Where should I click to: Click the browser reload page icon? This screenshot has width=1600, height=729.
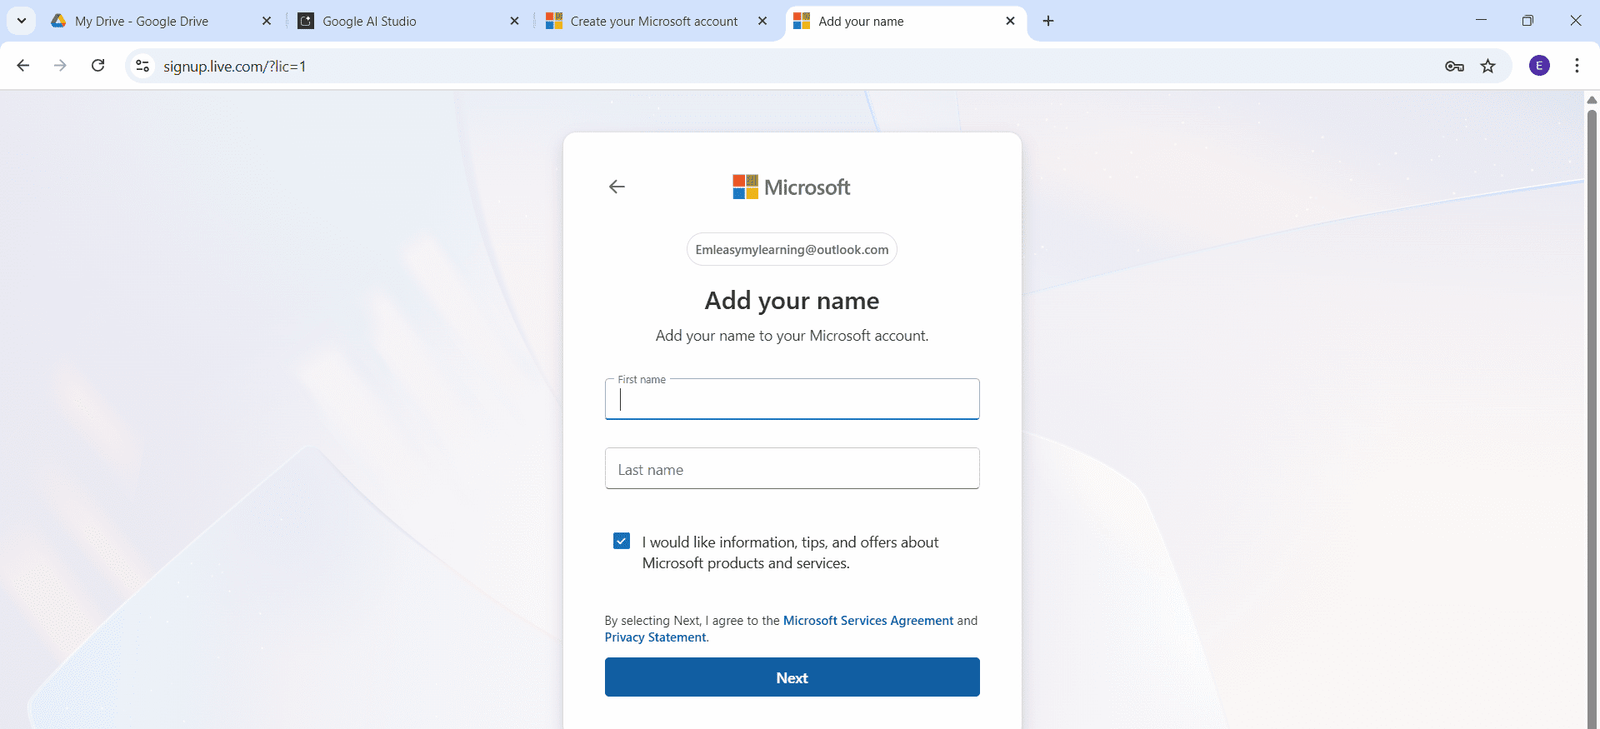[98, 66]
